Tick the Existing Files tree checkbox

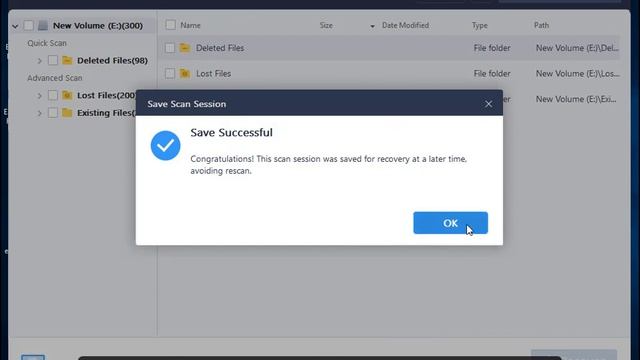tap(53, 113)
